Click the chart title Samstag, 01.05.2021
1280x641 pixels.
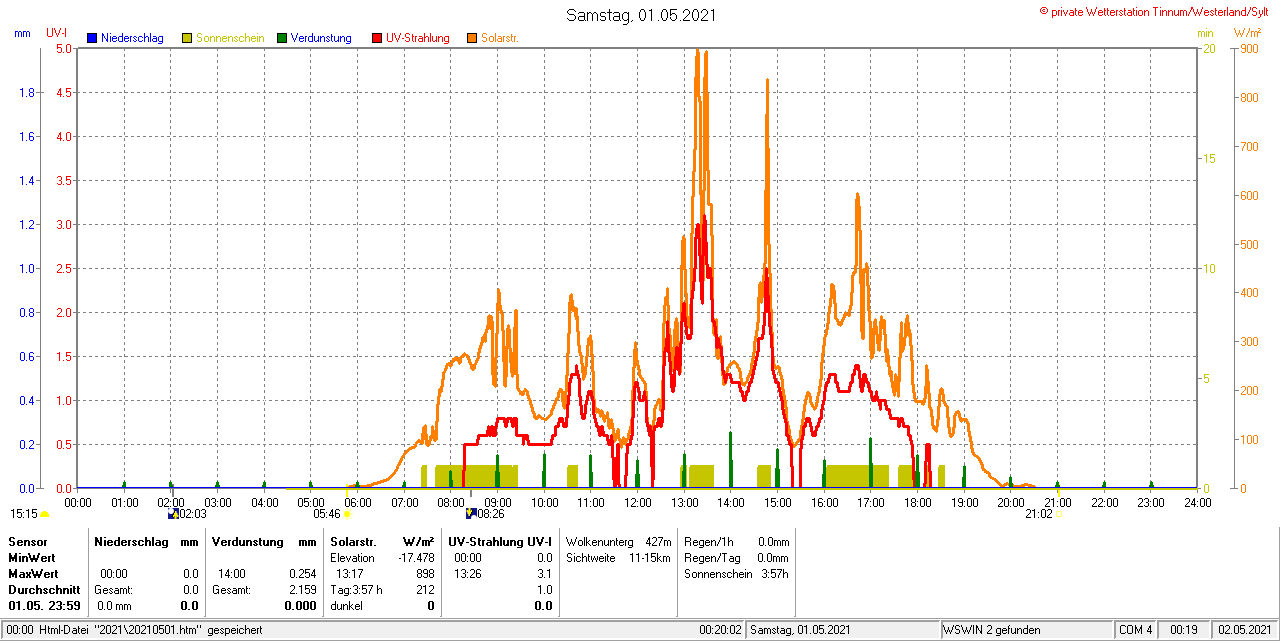click(x=641, y=15)
